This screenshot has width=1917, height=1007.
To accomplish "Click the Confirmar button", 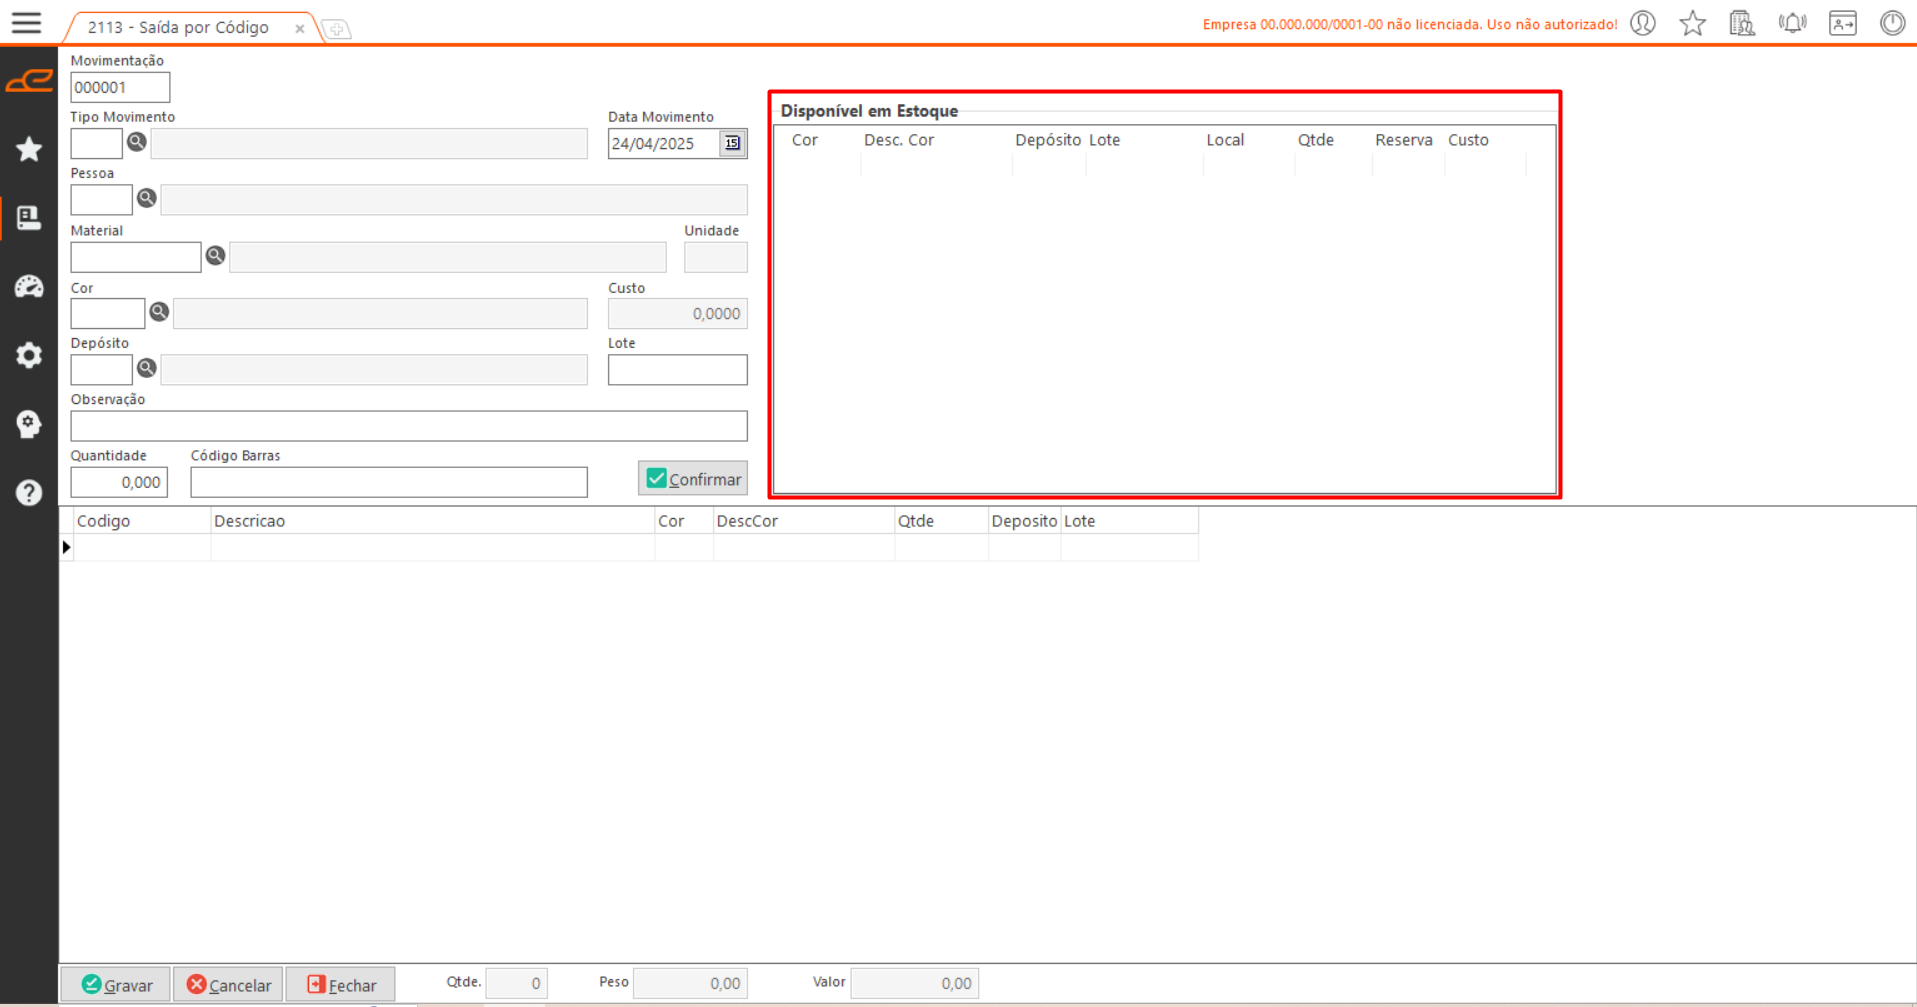I will coord(693,479).
